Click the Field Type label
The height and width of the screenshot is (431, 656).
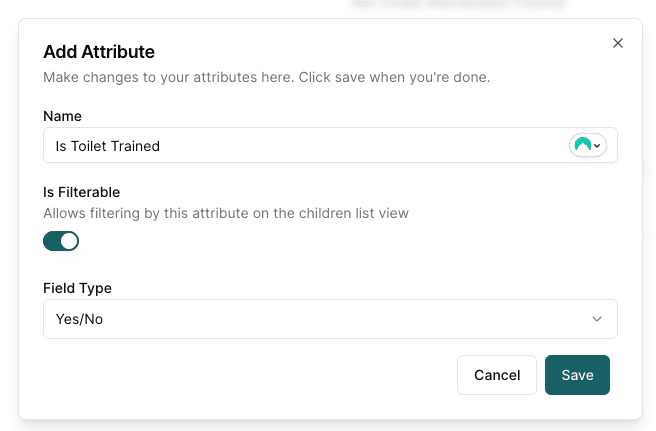click(x=77, y=288)
